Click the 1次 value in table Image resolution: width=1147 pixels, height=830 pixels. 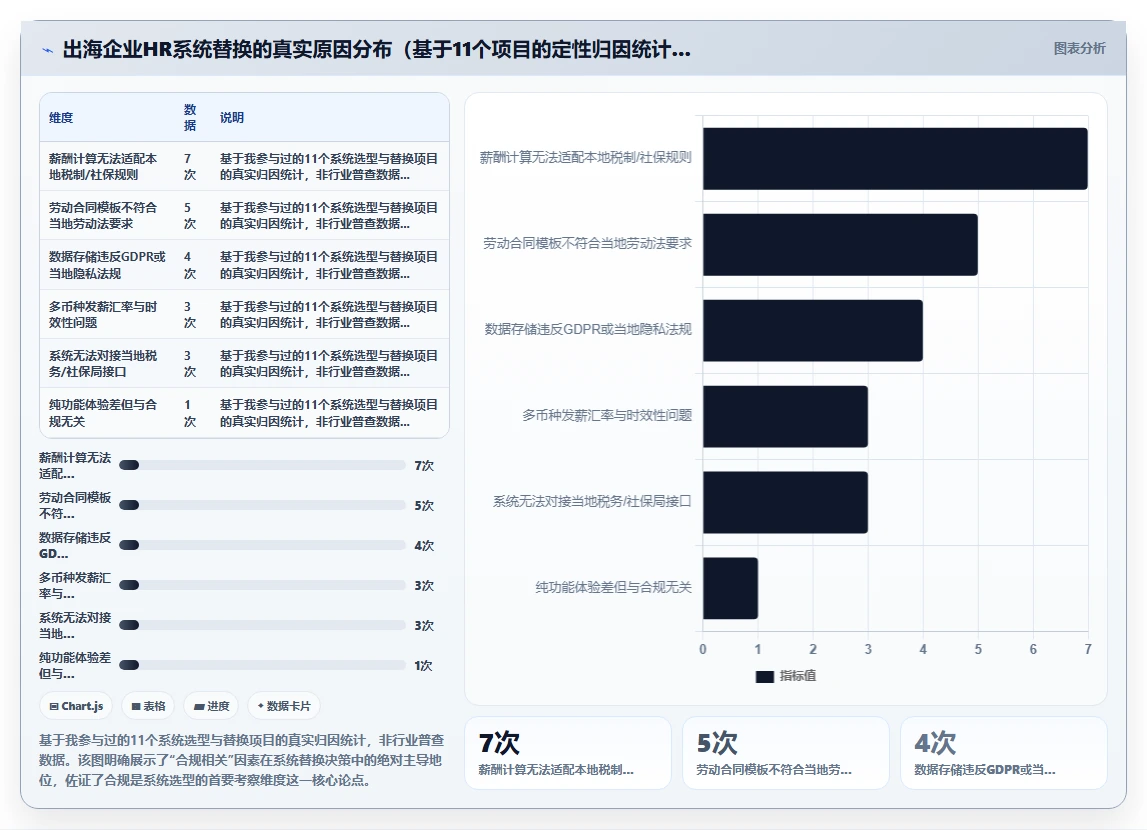click(x=189, y=412)
